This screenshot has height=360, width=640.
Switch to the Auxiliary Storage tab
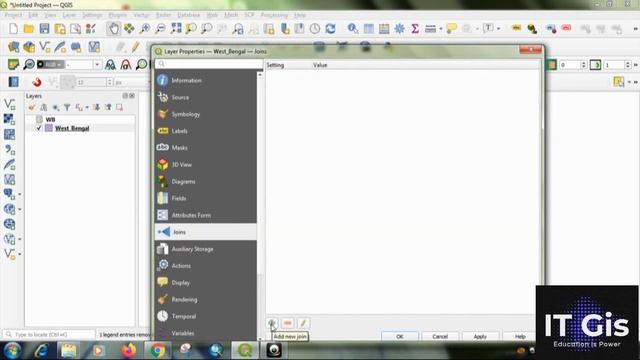point(206,249)
